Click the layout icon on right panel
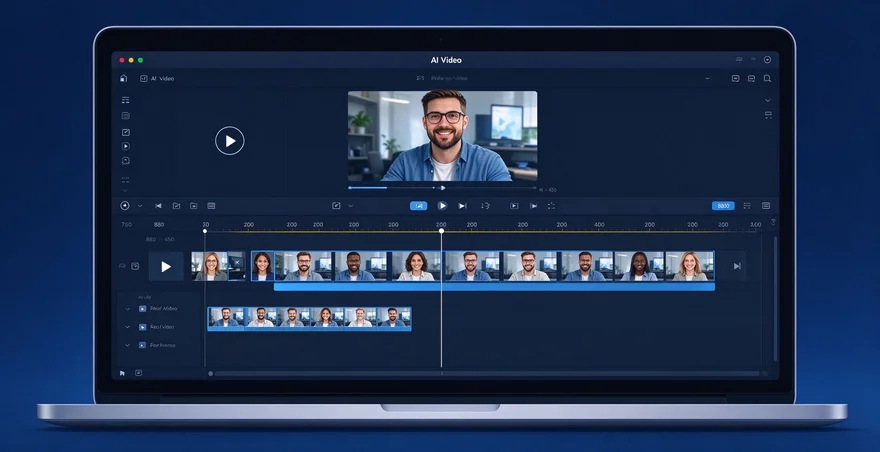 tap(768, 115)
